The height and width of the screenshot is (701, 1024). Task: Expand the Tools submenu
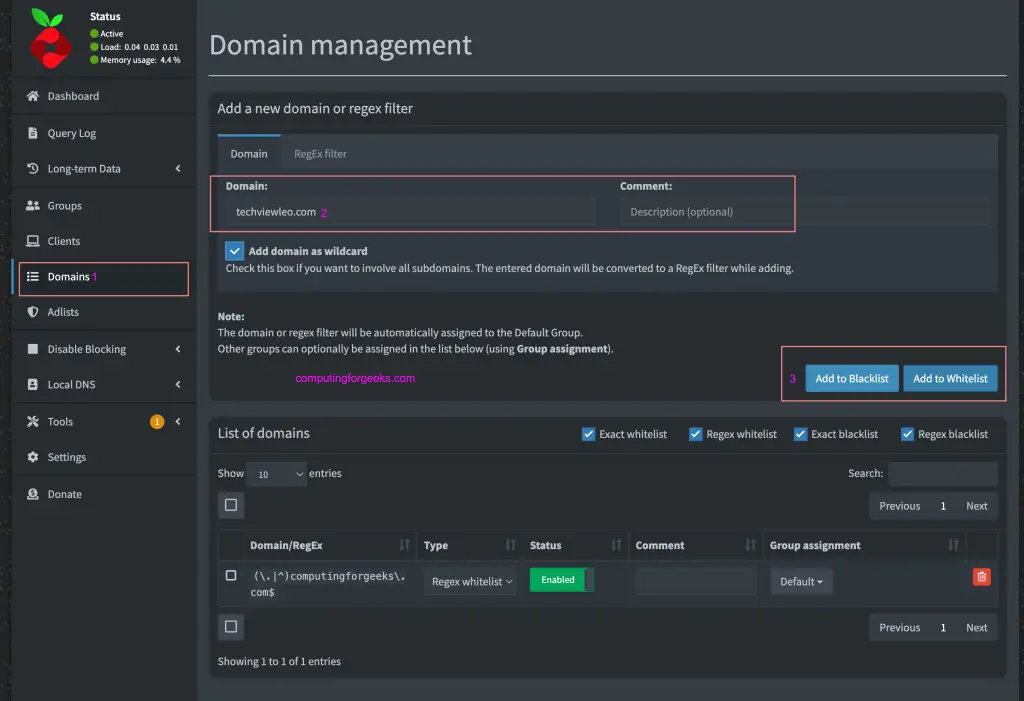click(x=178, y=421)
